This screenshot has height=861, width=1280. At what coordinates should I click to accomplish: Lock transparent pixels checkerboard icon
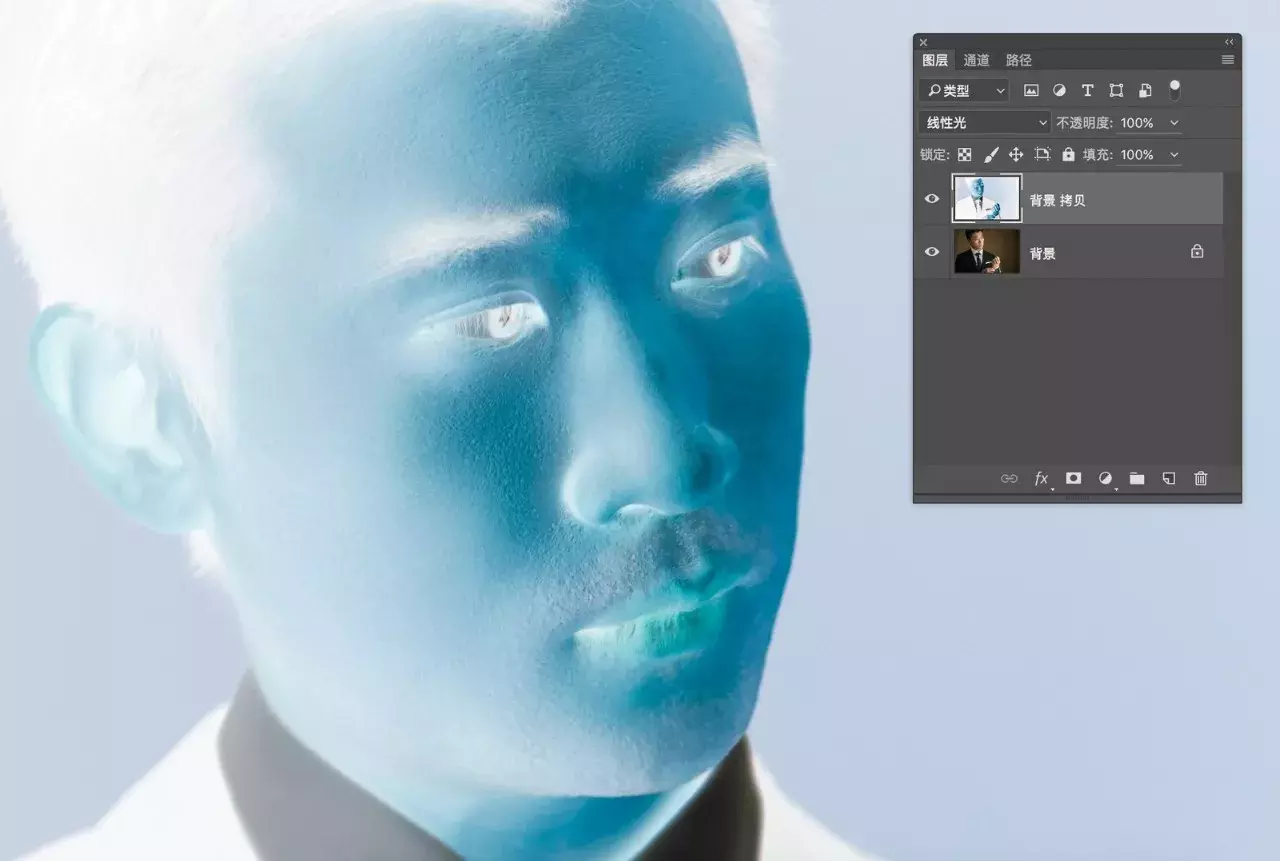965,155
